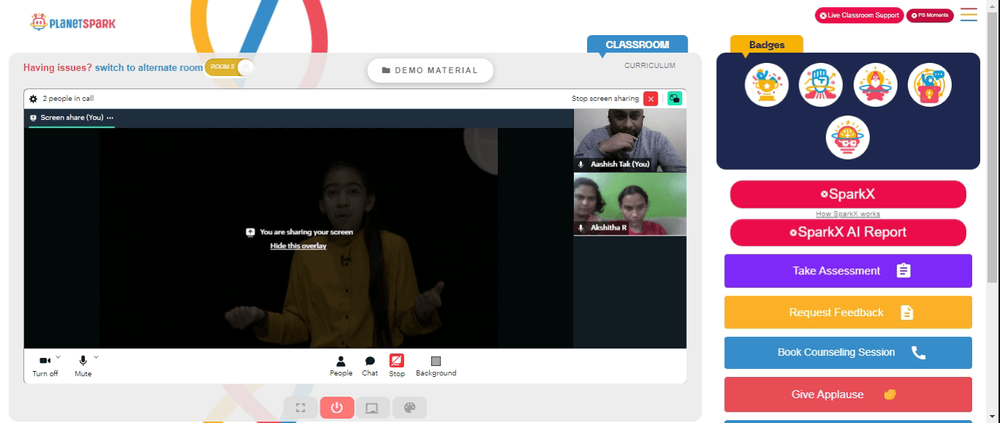Click the PlanetSpark logo
Image resolution: width=1000 pixels, height=423 pixels.
pyautogui.click(x=73, y=23)
